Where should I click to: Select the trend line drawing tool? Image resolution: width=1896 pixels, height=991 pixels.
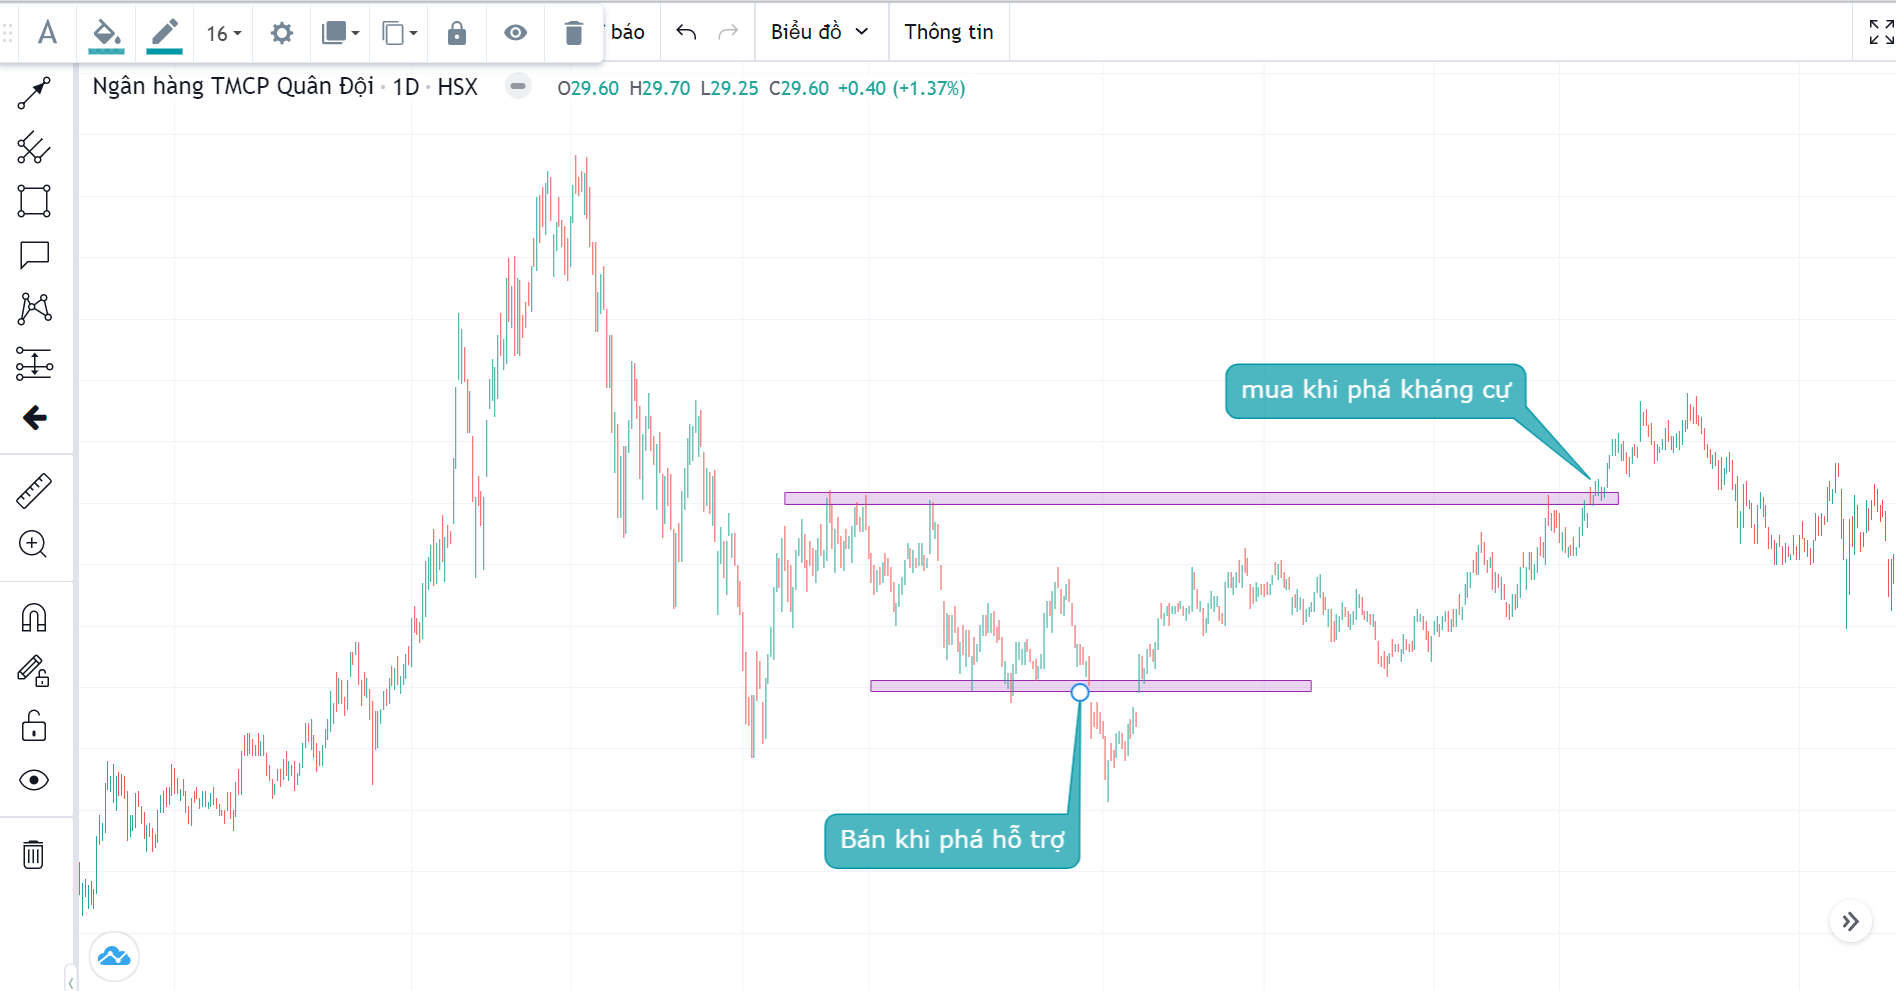34,93
